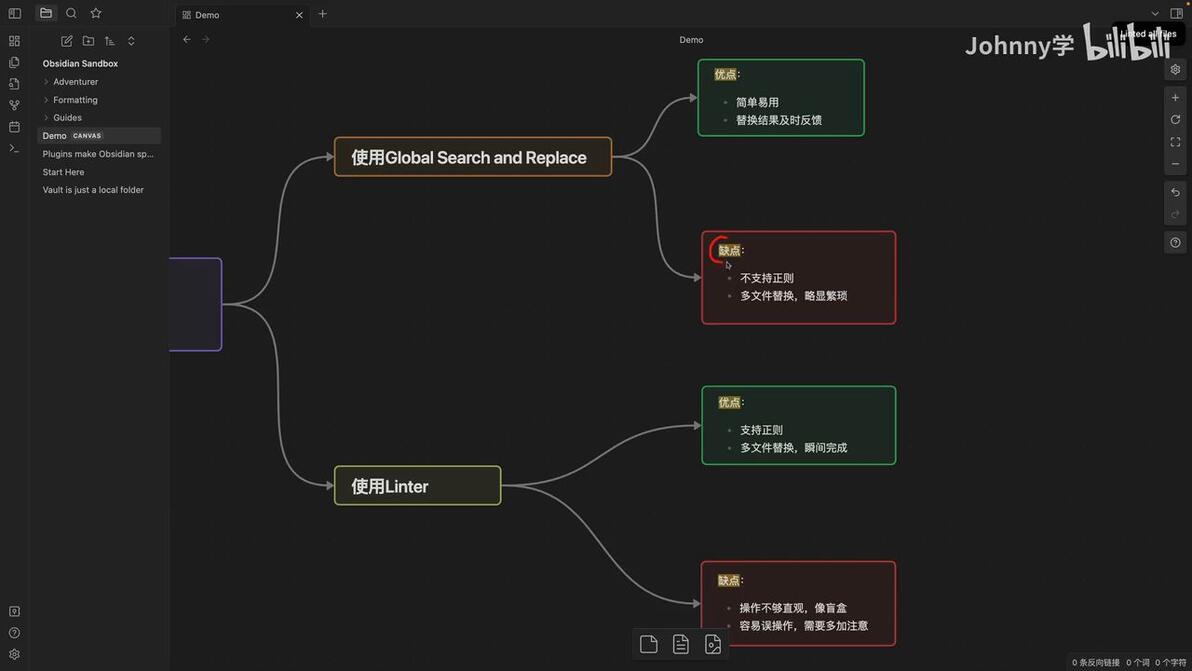
Task: Open a new tab with plus
Action: pyautogui.click(x=322, y=14)
